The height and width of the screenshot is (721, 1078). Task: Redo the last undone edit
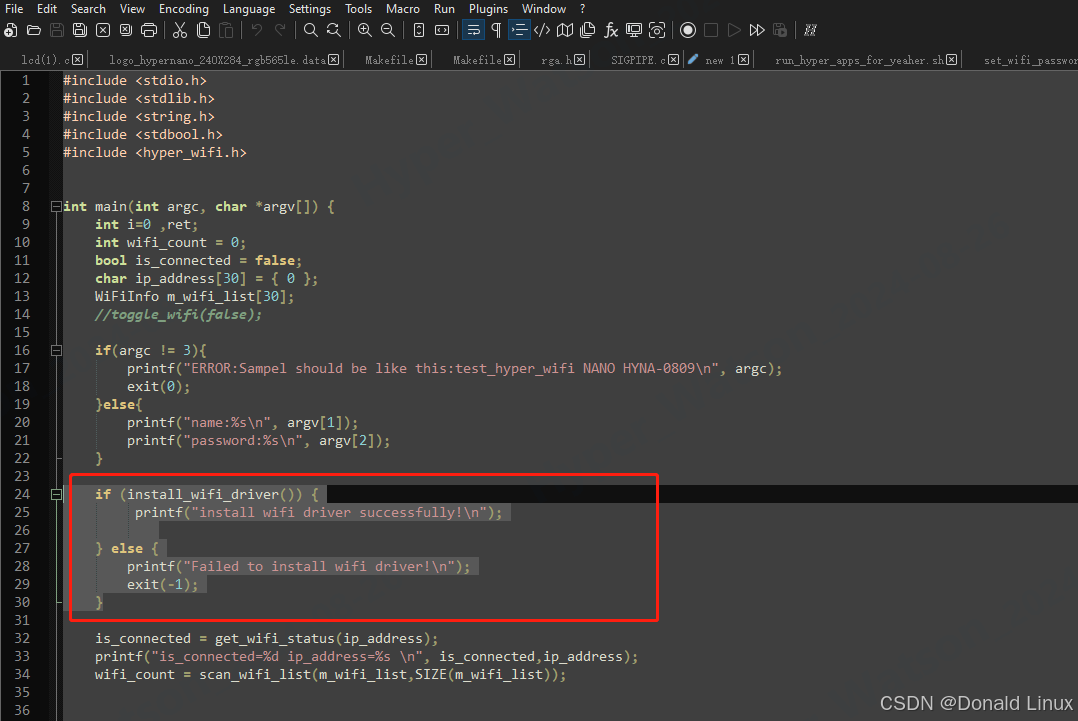tap(280, 30)
